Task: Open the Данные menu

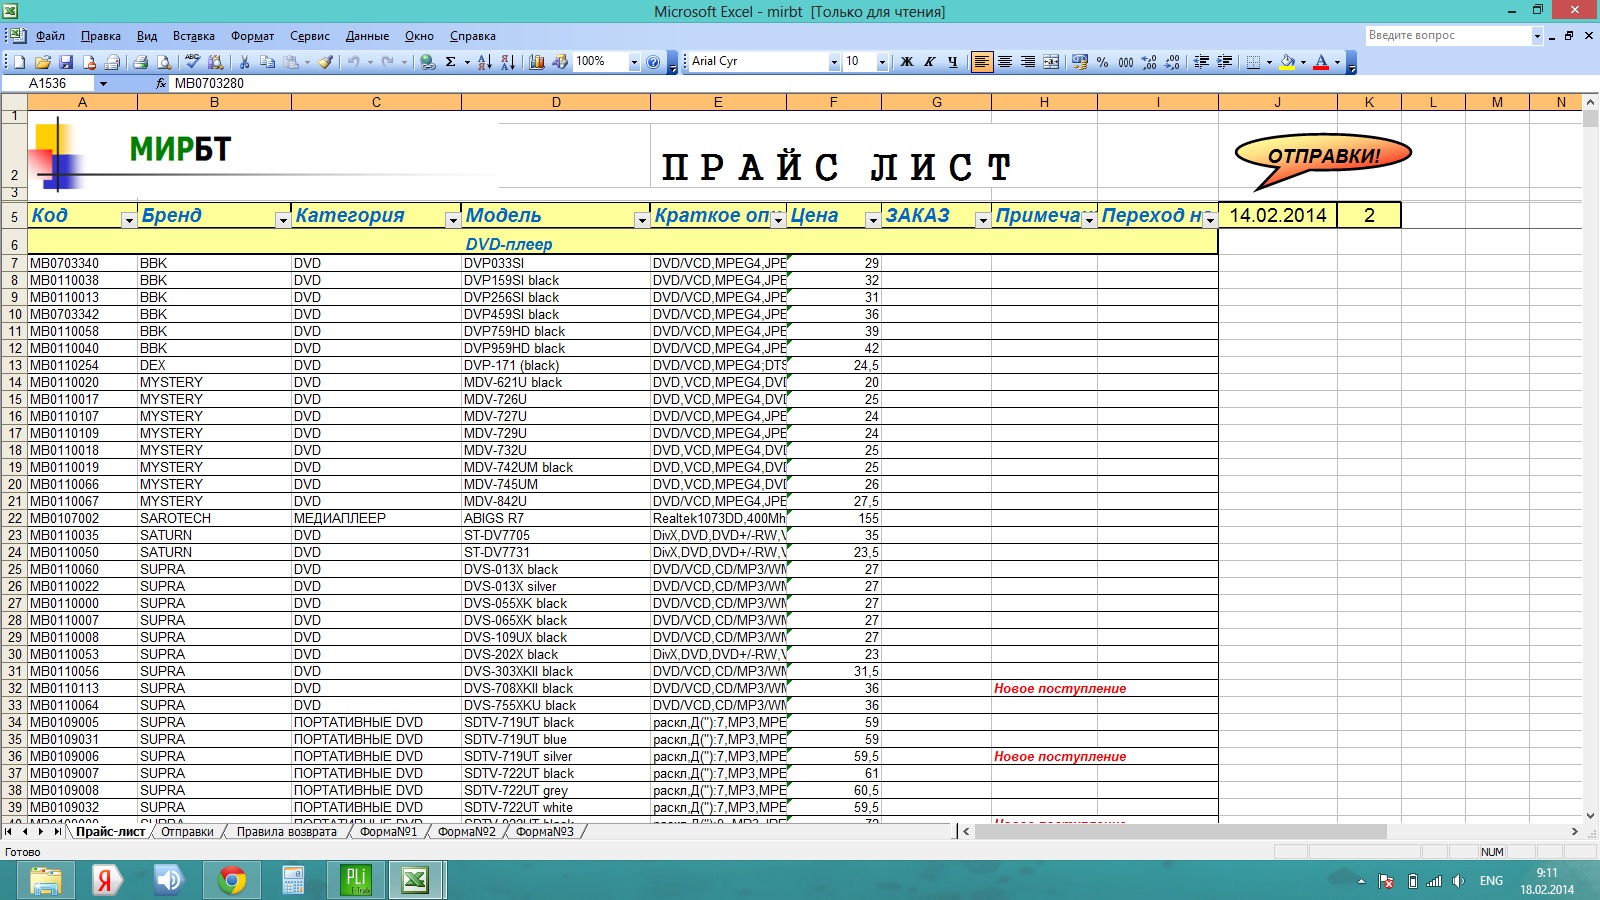Action: (367, 36)
